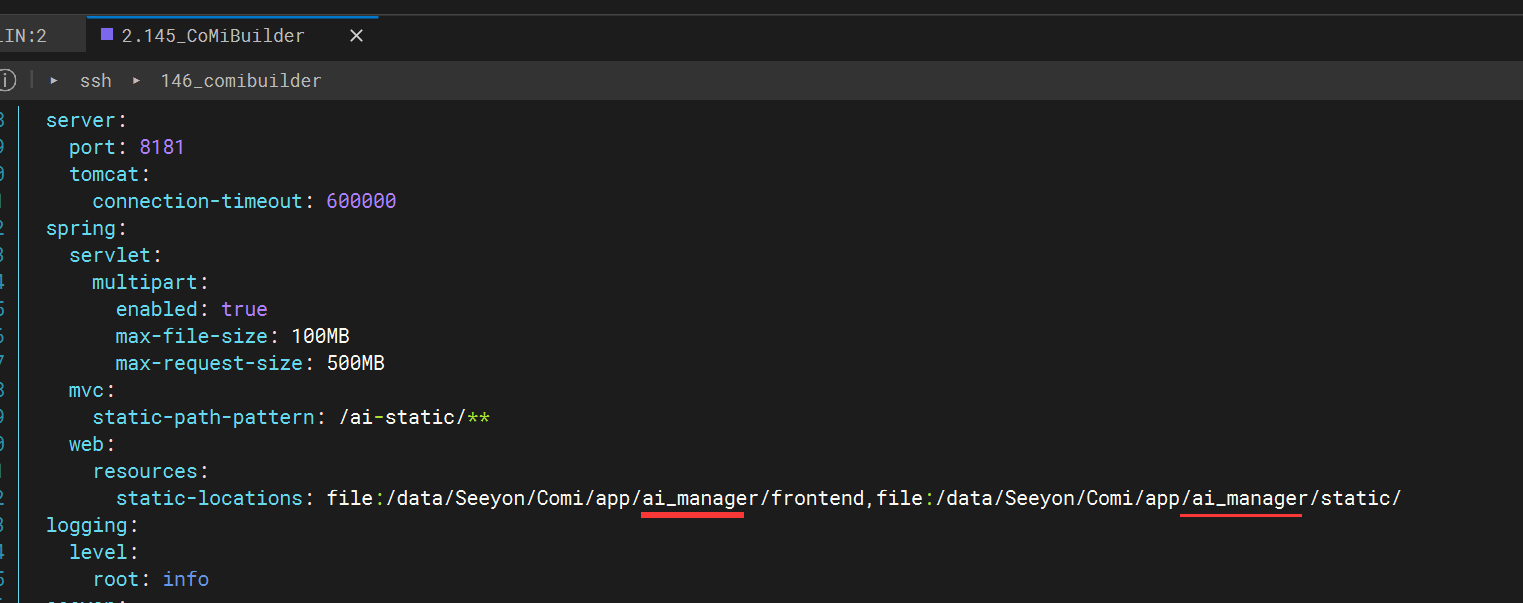Place cursor on max-file-size value 100MB

point(320,336)
